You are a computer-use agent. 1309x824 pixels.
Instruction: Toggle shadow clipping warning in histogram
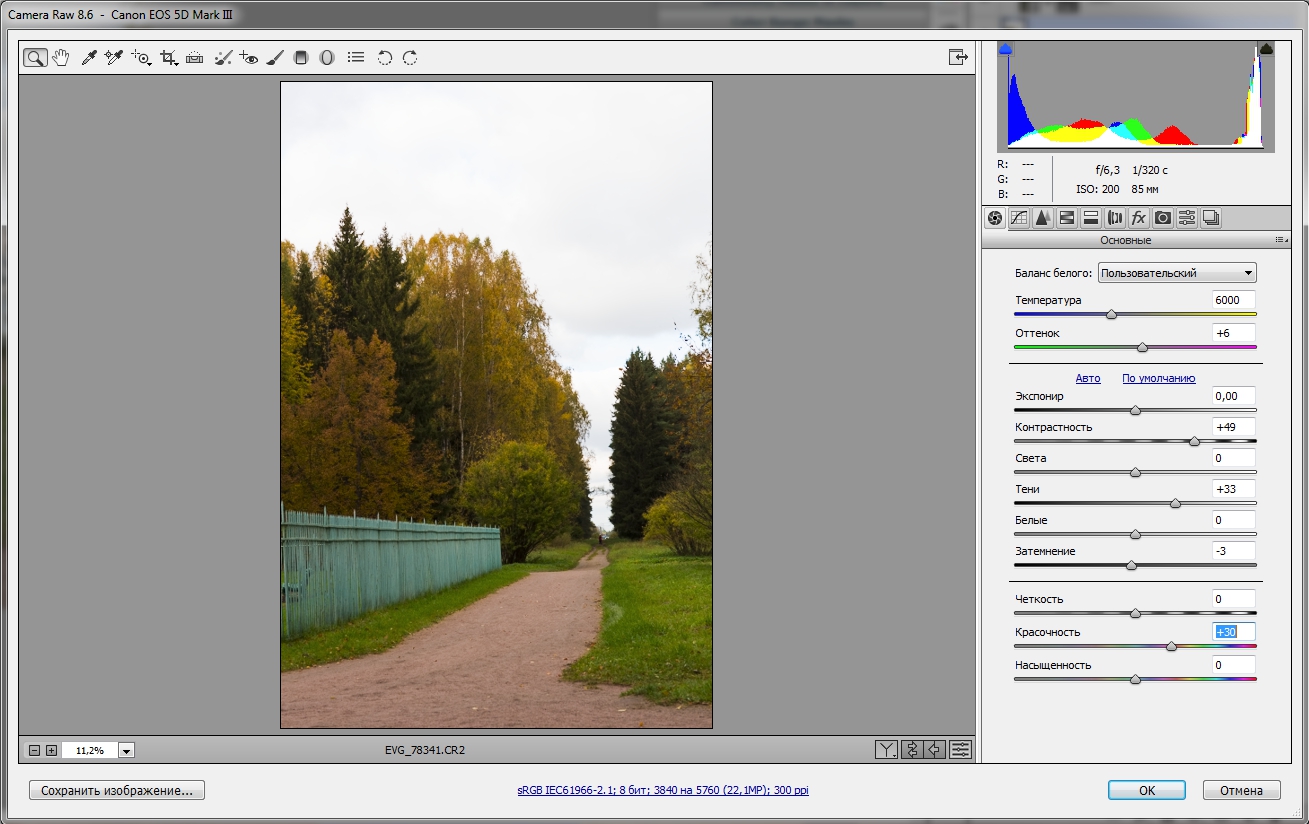pyautogui.click(x=1006, y=48)
